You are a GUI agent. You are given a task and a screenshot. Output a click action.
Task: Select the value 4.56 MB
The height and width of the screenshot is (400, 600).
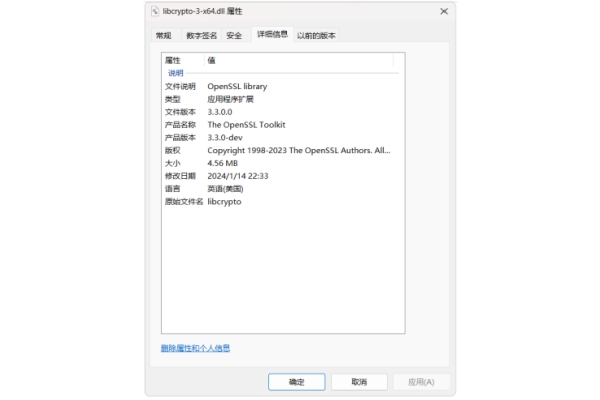(x=223, y=163)
